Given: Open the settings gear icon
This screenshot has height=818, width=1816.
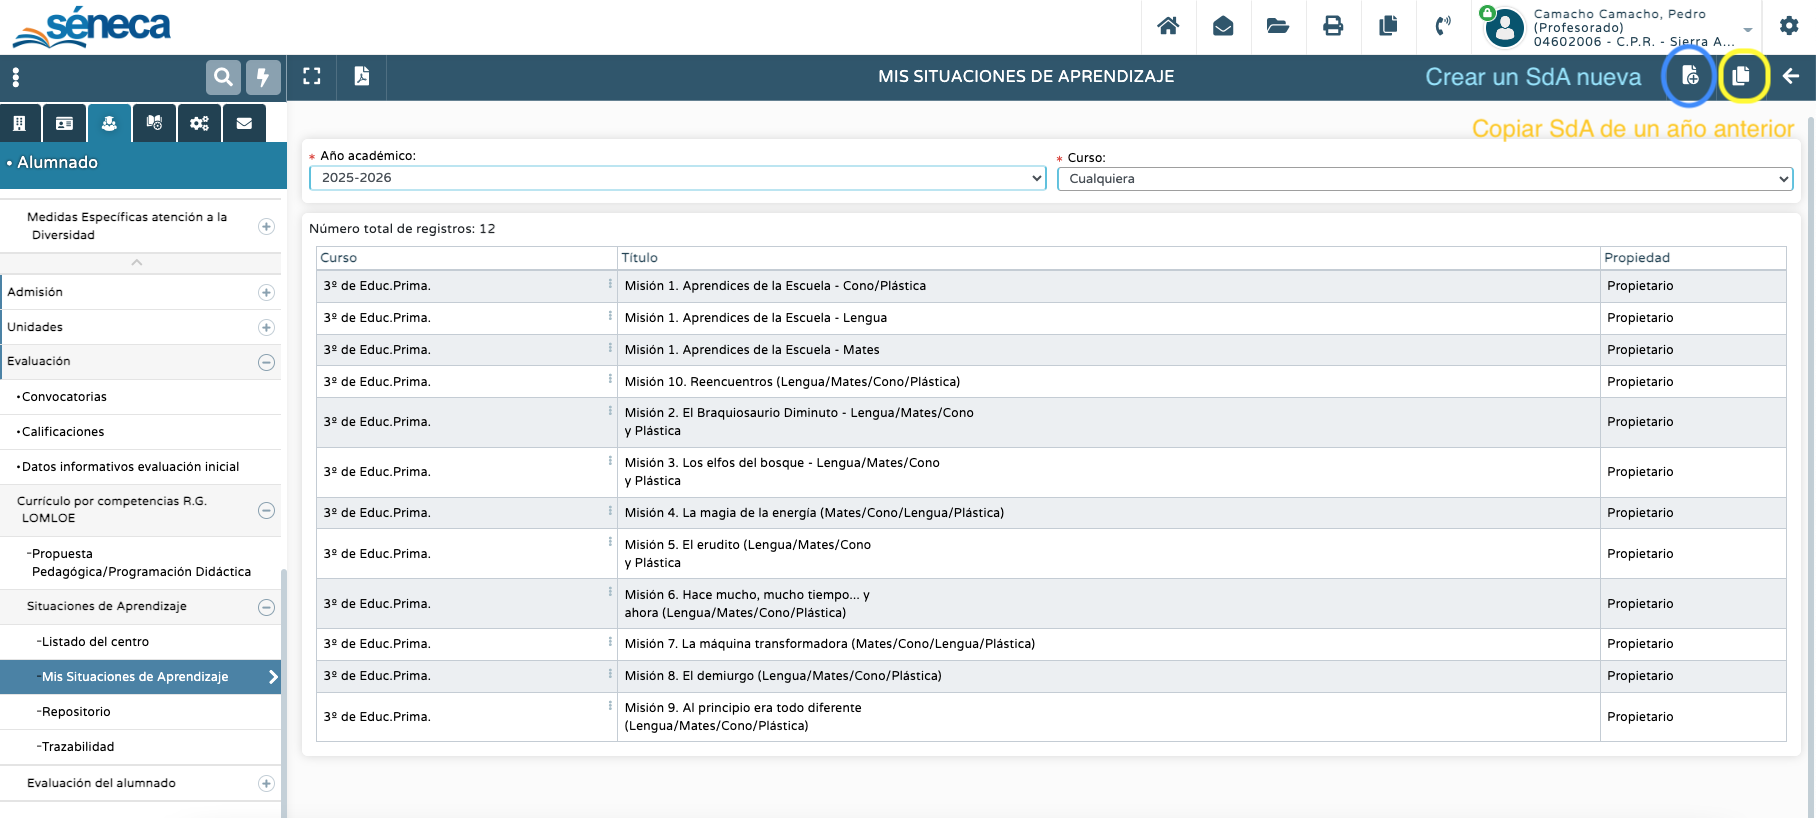Looking at the screenshot, I should click(x=1789, y=26).
